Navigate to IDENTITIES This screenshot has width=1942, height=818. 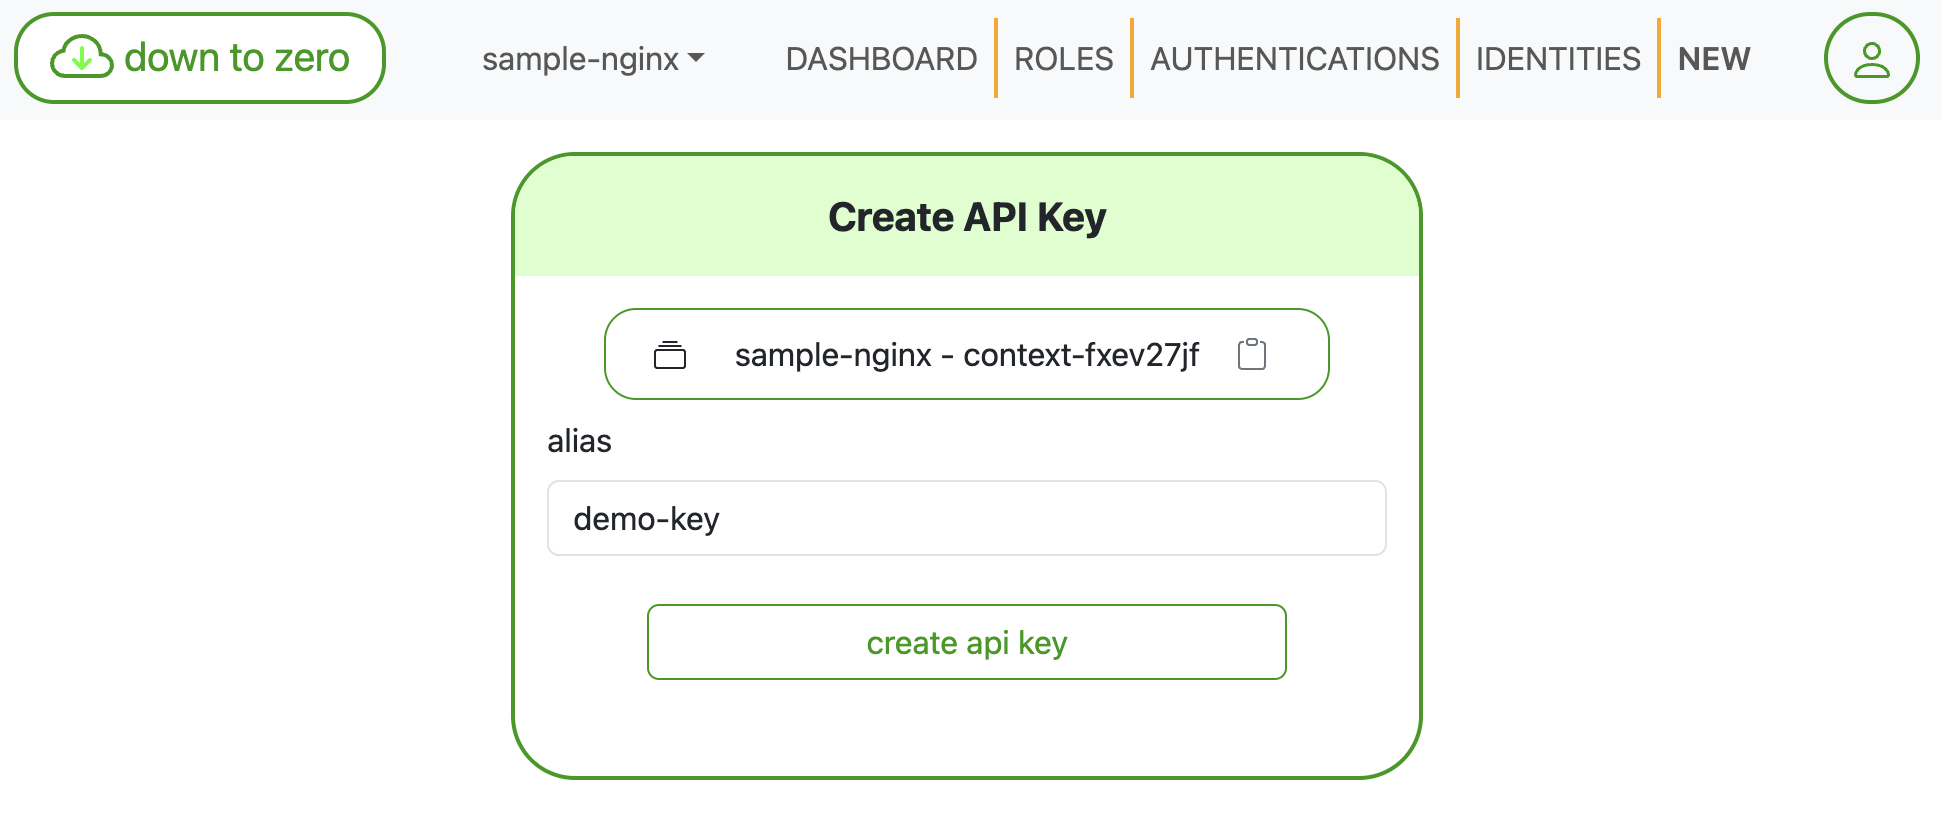[1557, 59]
